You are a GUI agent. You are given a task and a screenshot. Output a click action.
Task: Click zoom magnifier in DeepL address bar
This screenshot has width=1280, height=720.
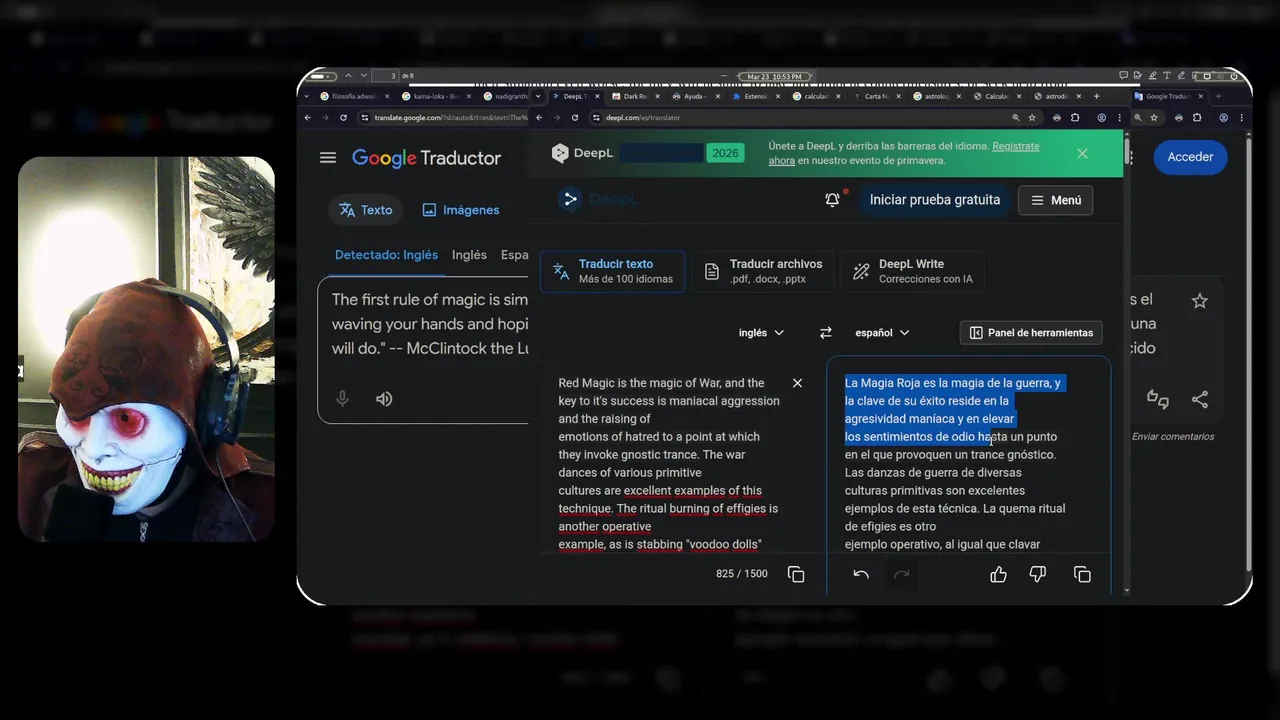click(1016, 117)
